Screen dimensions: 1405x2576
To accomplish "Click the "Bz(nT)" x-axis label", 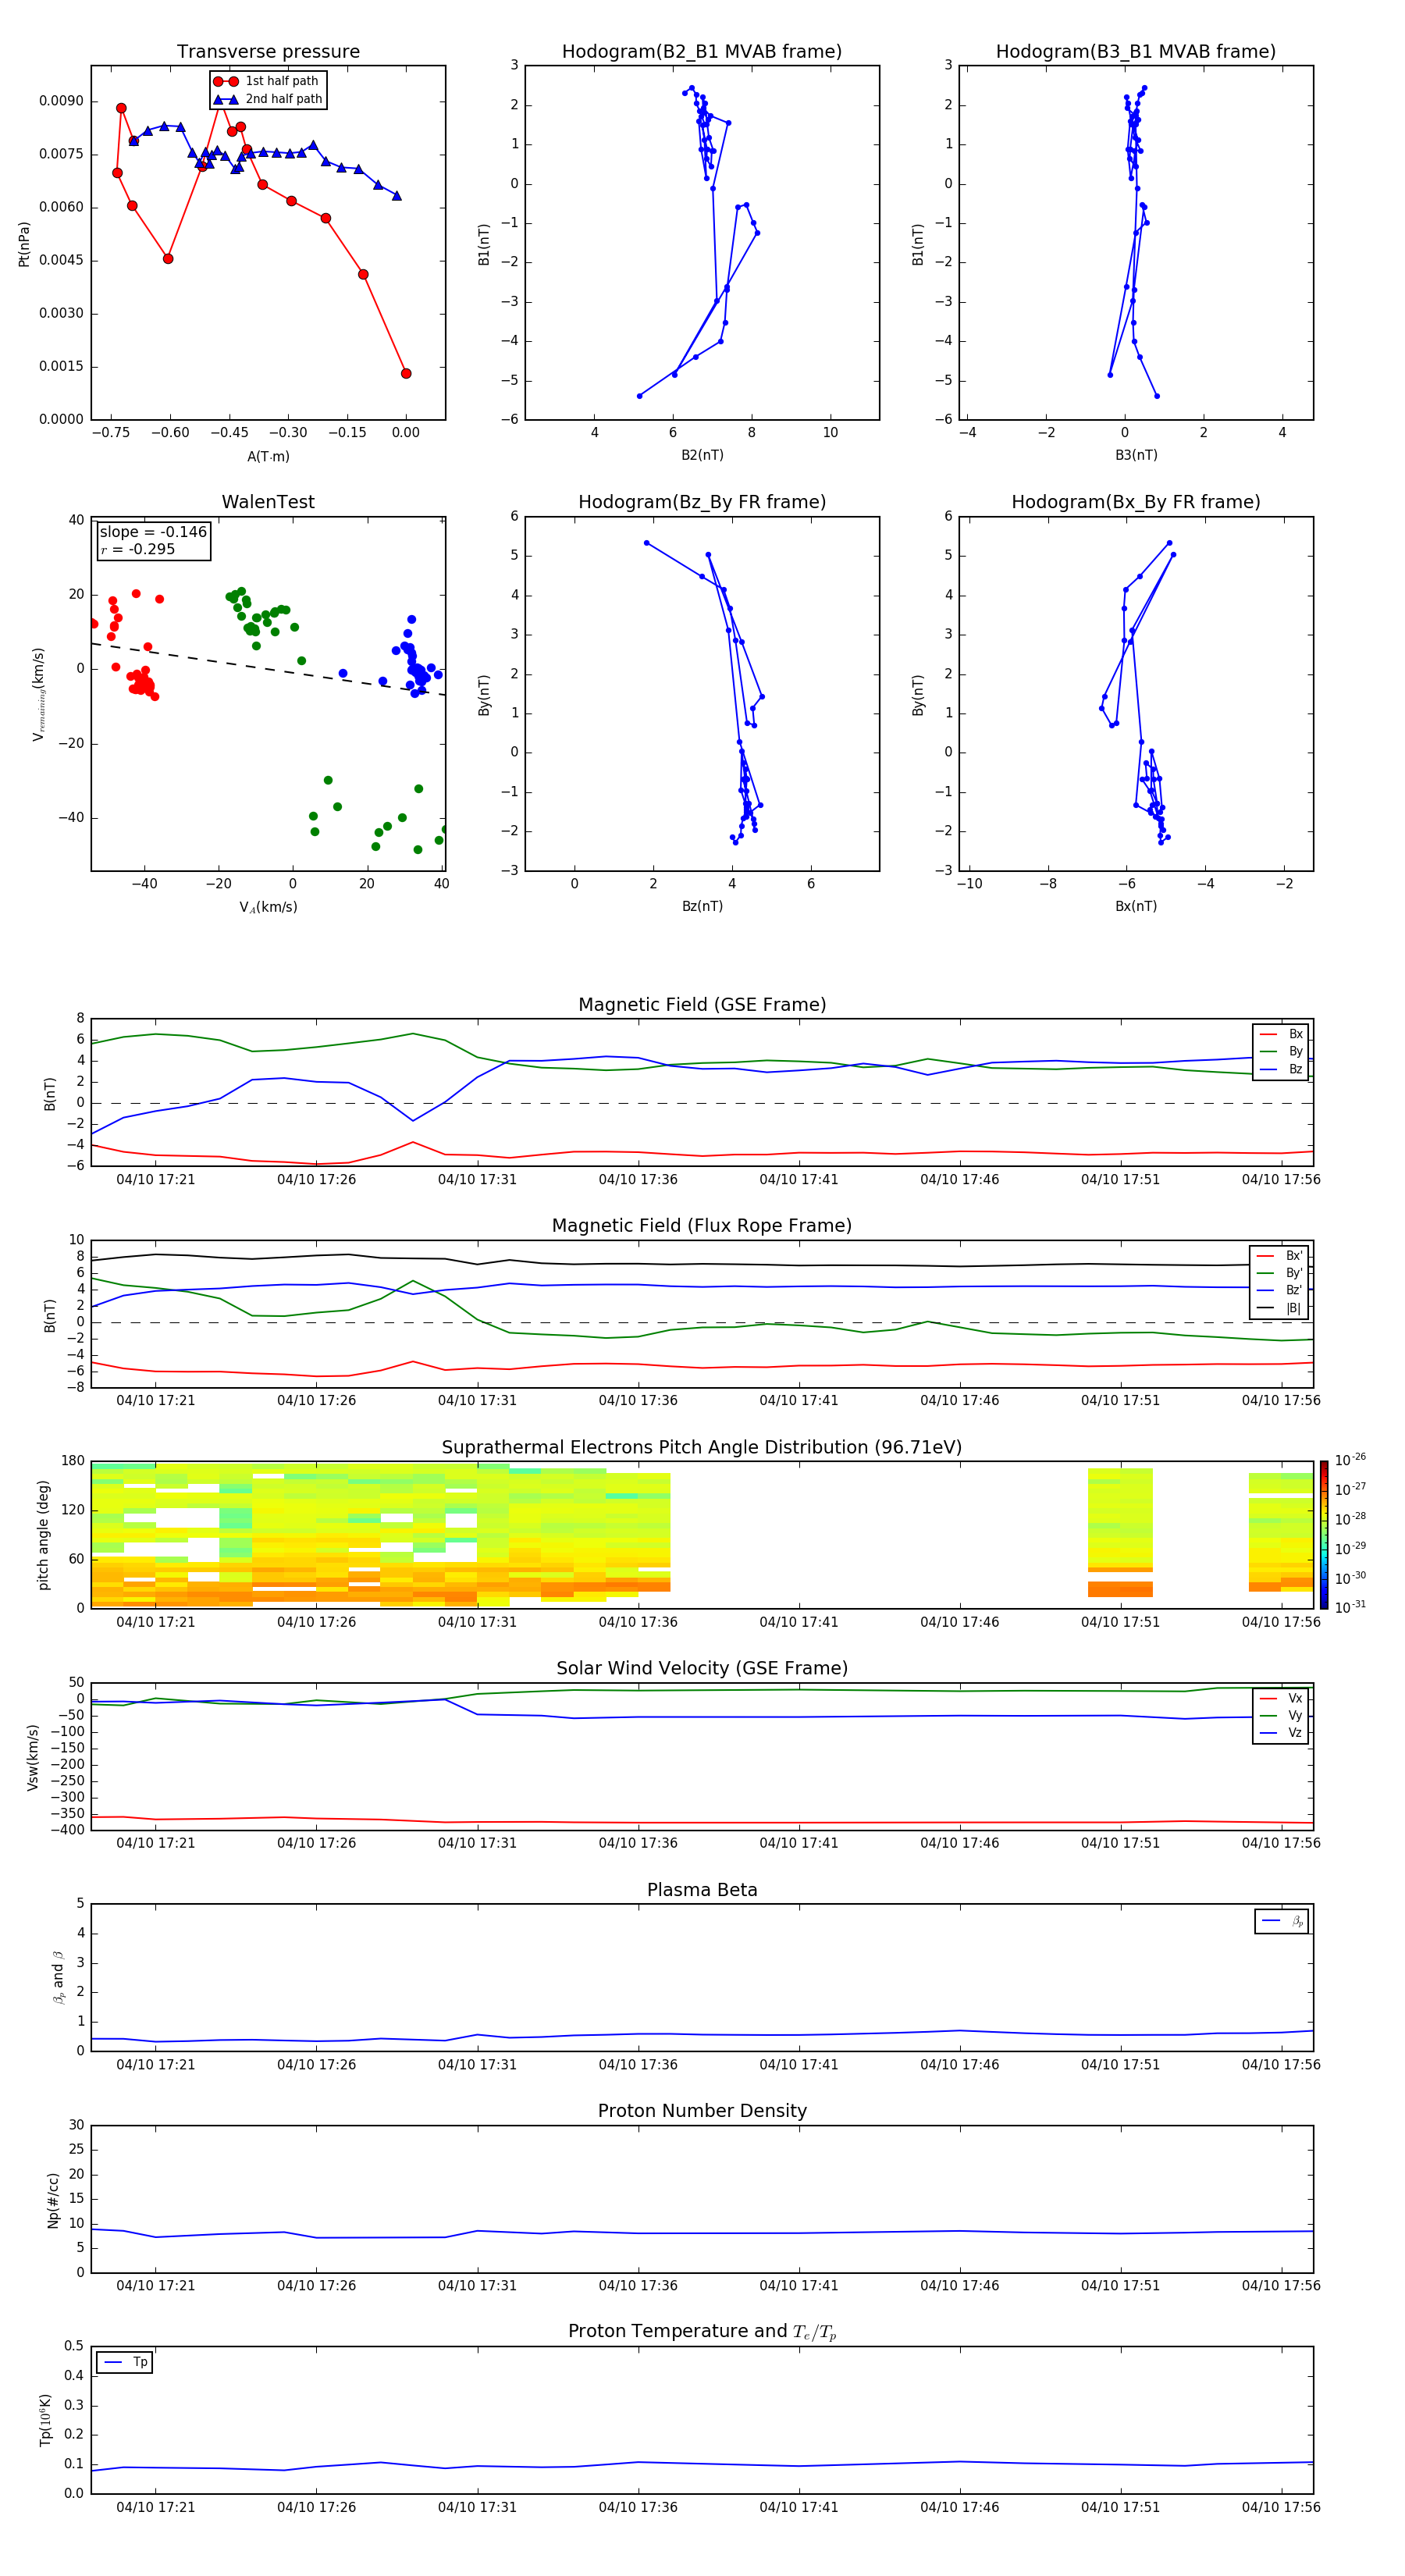I will tap(702, 906).
